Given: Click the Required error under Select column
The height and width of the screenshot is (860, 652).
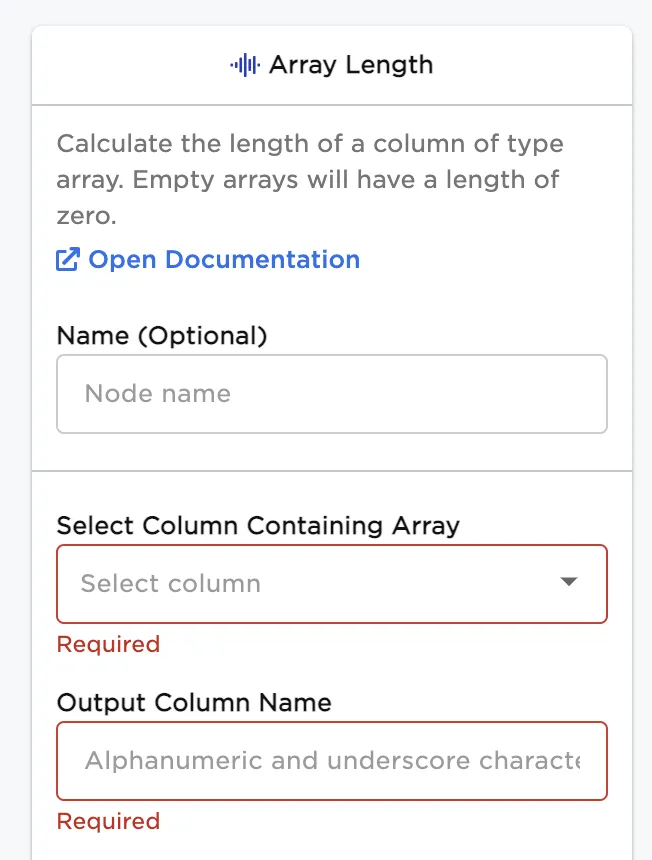Looking at the screenshot, I should 108,644.
